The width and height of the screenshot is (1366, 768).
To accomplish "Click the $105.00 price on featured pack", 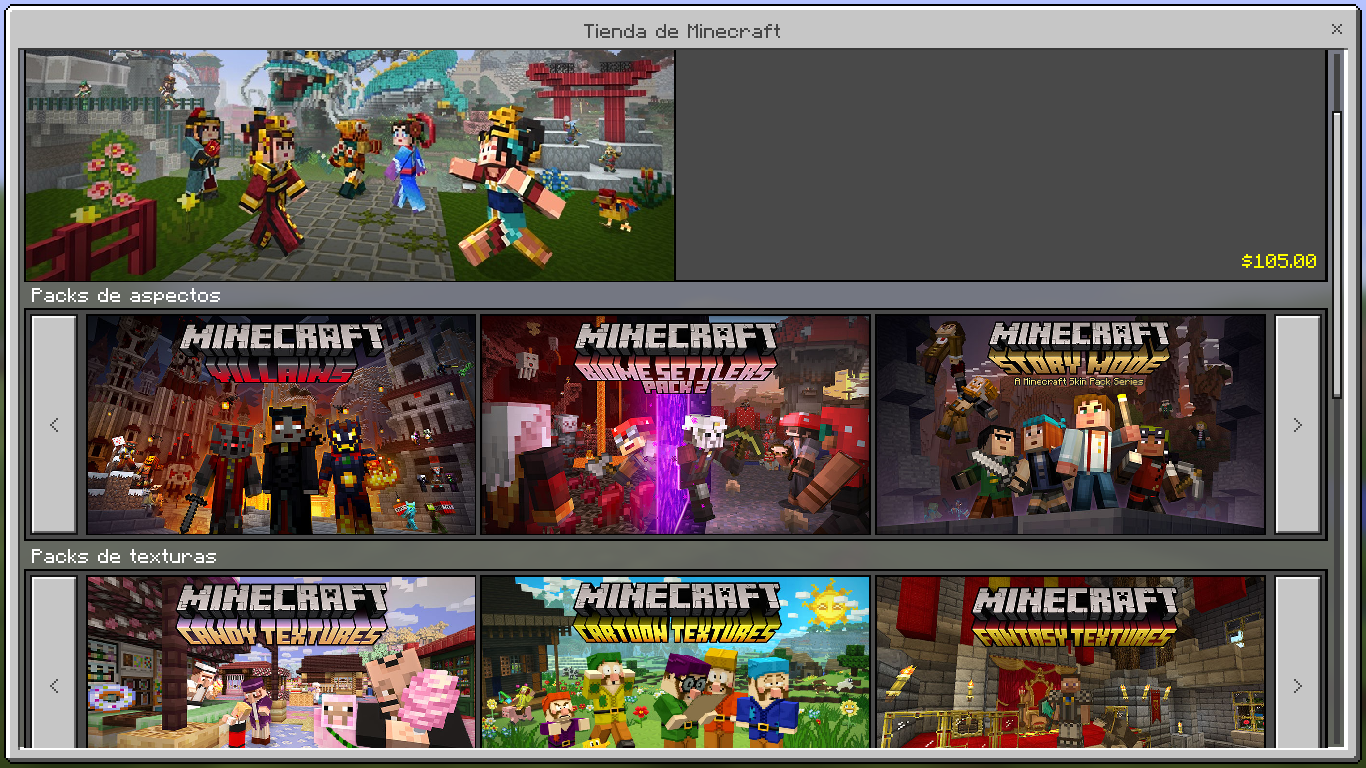I will click(1278, 262).
